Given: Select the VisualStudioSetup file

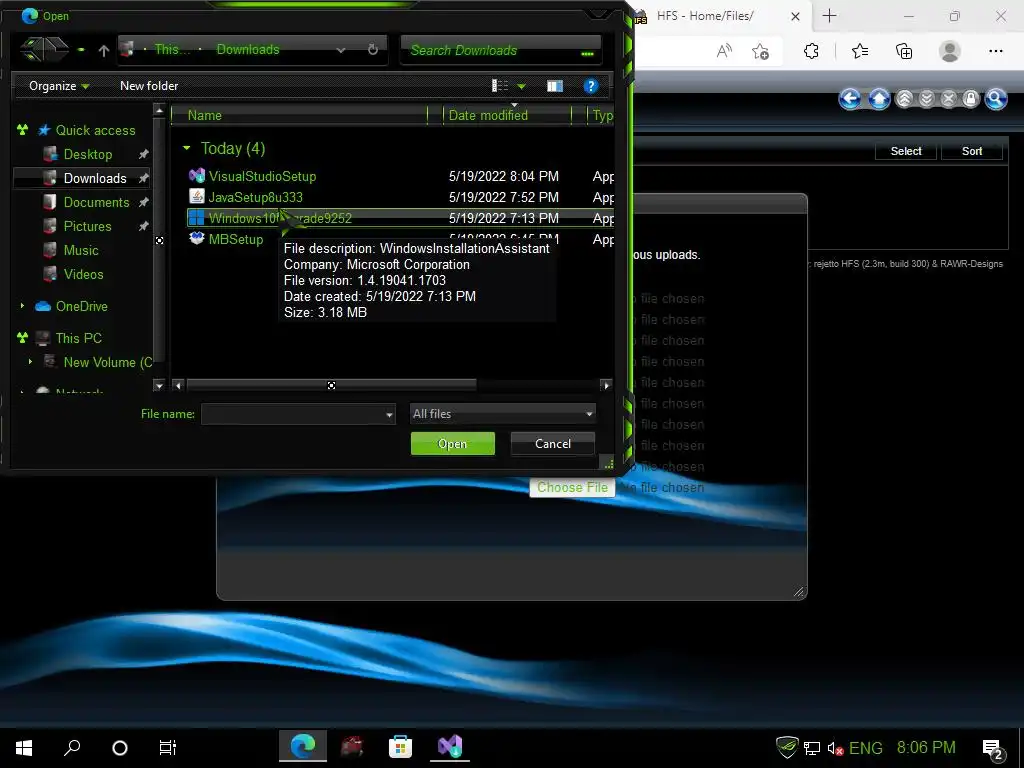Looking at the screenshot, I should coord(262,176).
